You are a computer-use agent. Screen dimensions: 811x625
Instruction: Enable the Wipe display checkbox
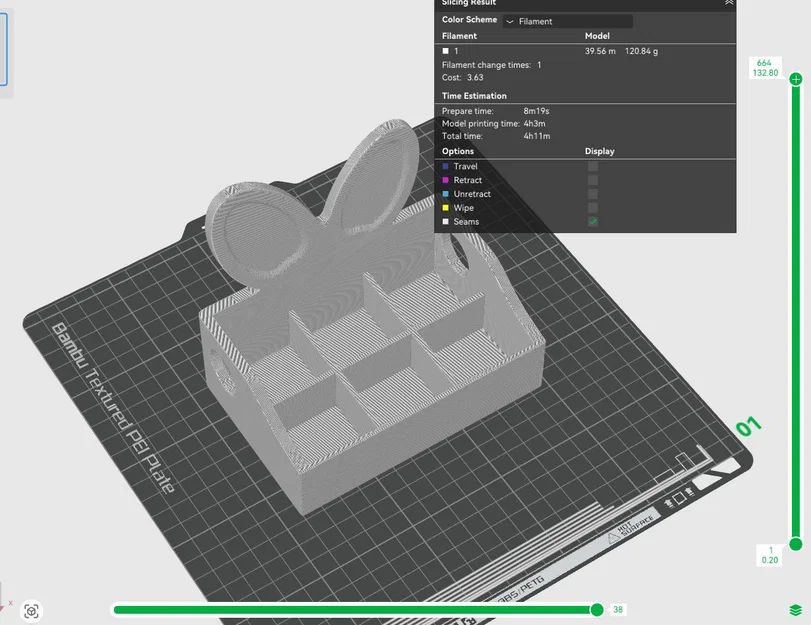click(x=593, y=207)
